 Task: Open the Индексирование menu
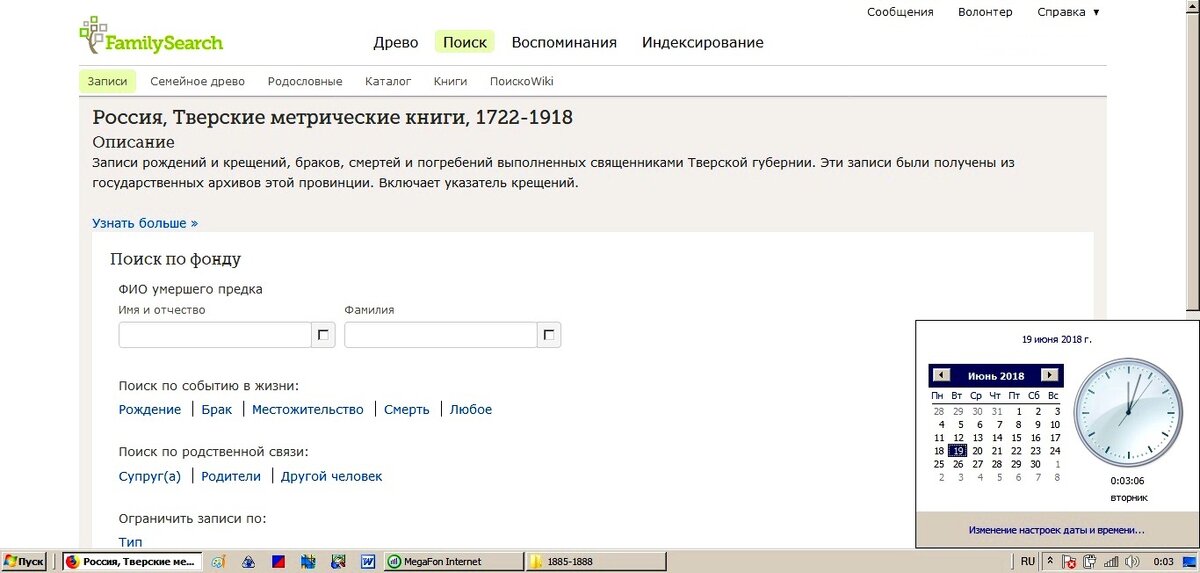[703, 43]
